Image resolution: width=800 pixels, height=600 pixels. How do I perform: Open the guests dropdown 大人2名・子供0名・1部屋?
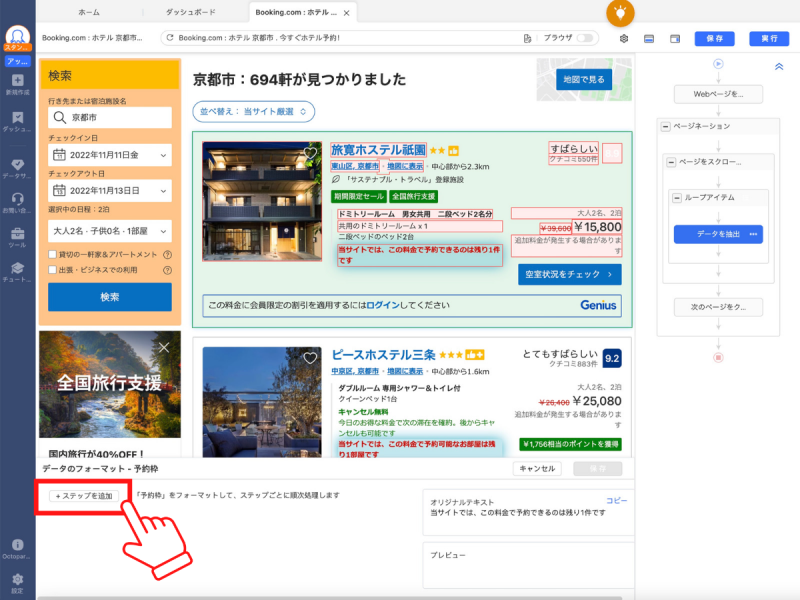[x=110, y=231]
